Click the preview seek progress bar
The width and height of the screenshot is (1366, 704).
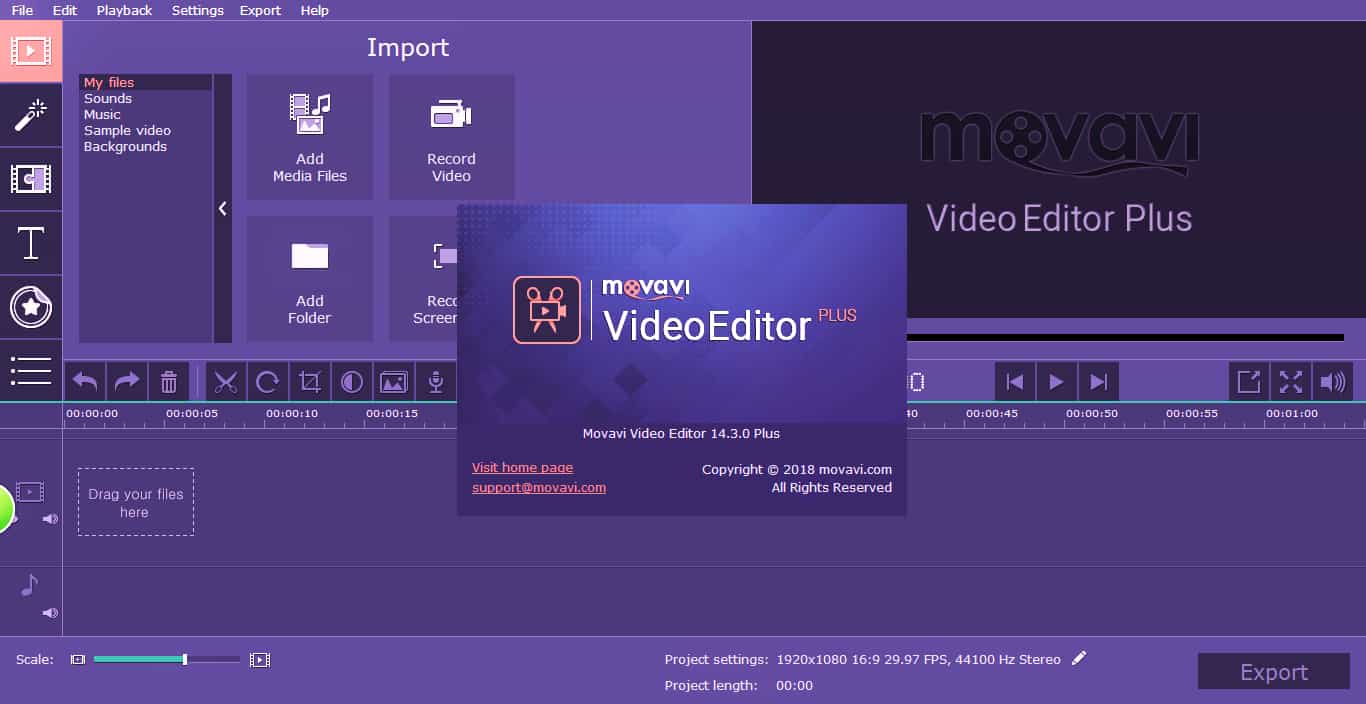(x=1125, y=338)
